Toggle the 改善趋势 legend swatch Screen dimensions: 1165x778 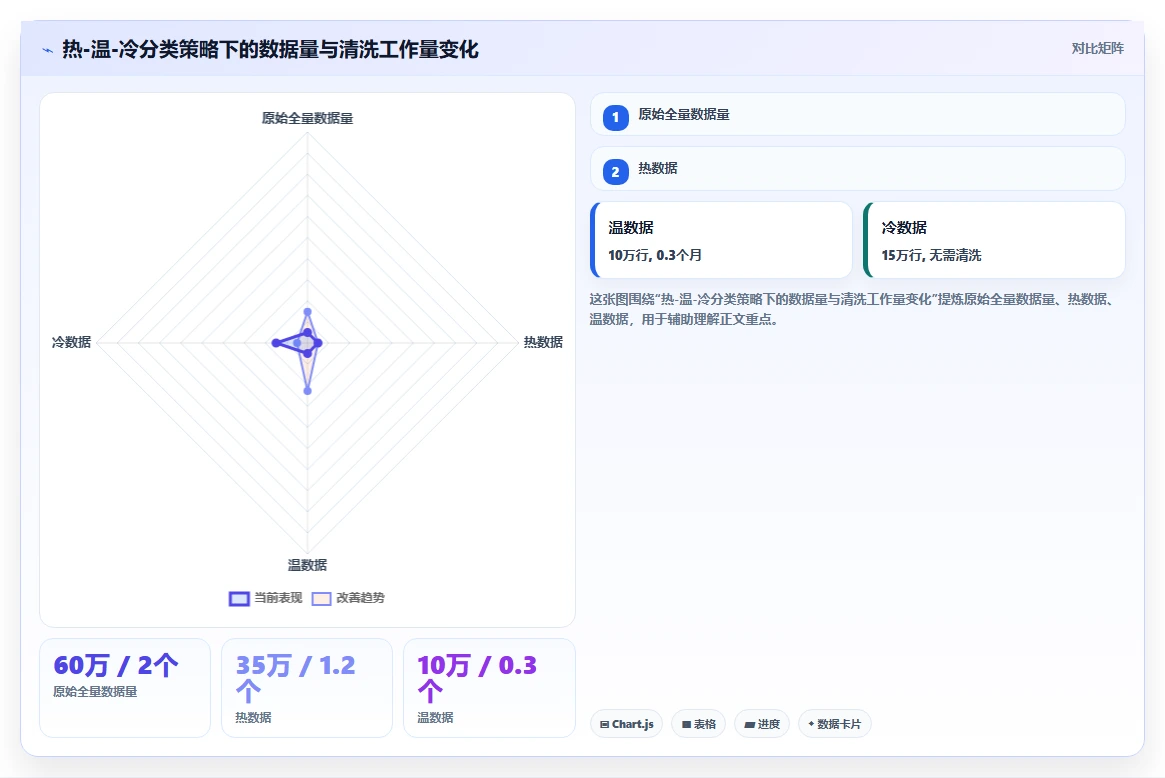321,598
